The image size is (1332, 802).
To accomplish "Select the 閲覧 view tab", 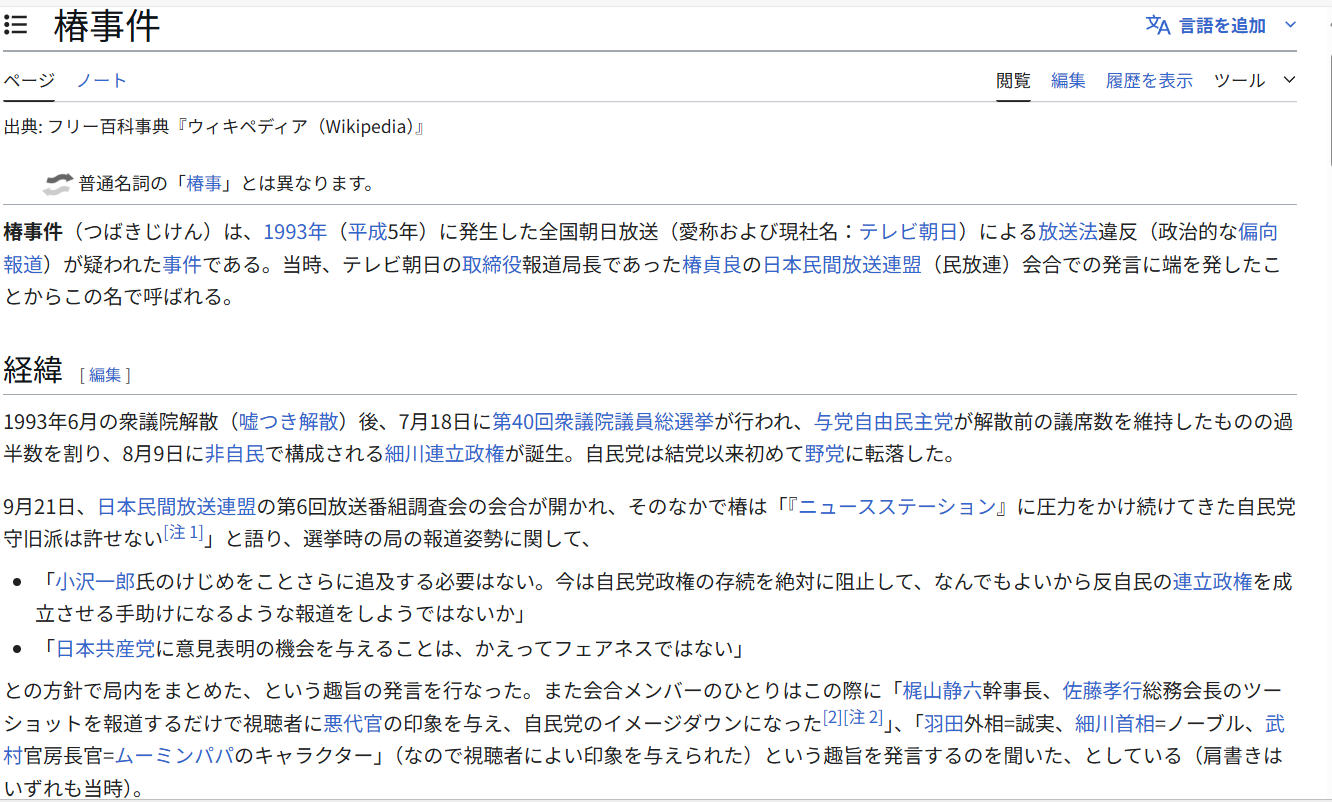I will (1013, 80).
